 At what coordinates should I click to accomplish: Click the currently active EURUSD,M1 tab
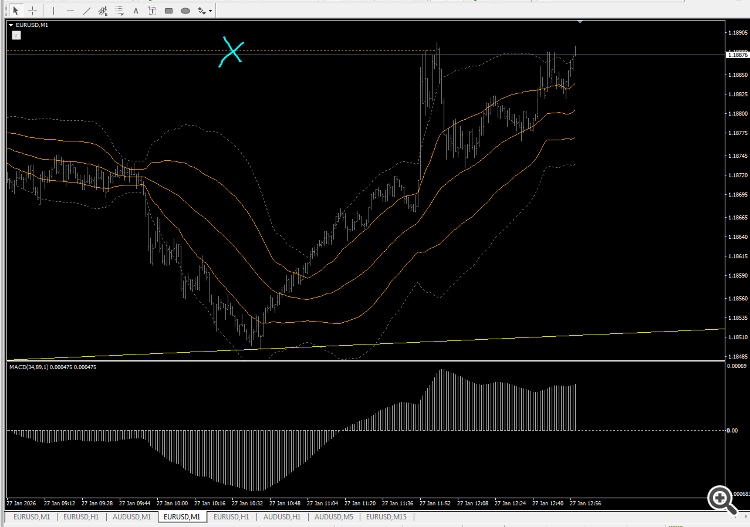click(x=182, y=516)
